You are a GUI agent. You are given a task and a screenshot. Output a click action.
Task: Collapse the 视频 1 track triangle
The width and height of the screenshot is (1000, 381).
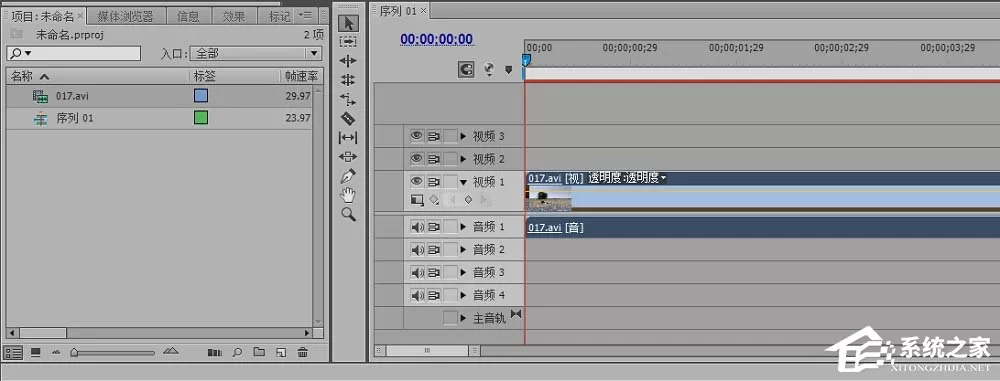pyautogui.click(x=464, y=182)
